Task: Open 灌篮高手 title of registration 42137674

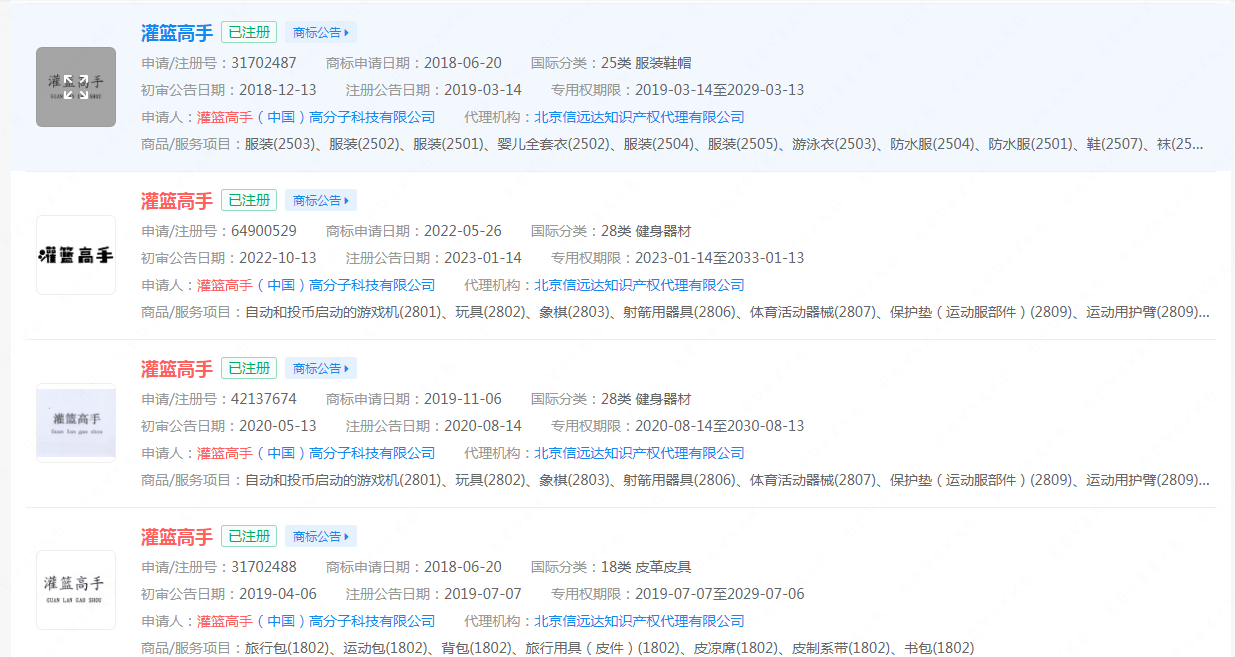Action: 177,369
